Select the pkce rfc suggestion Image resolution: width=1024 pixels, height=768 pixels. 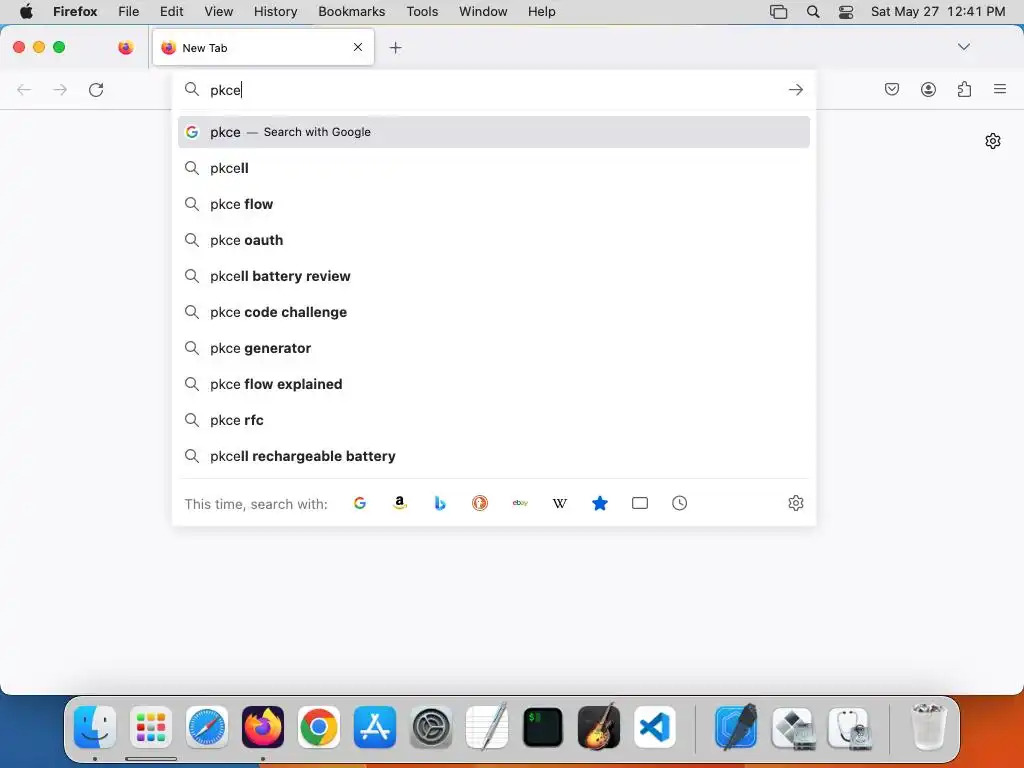tap(494, 420)
